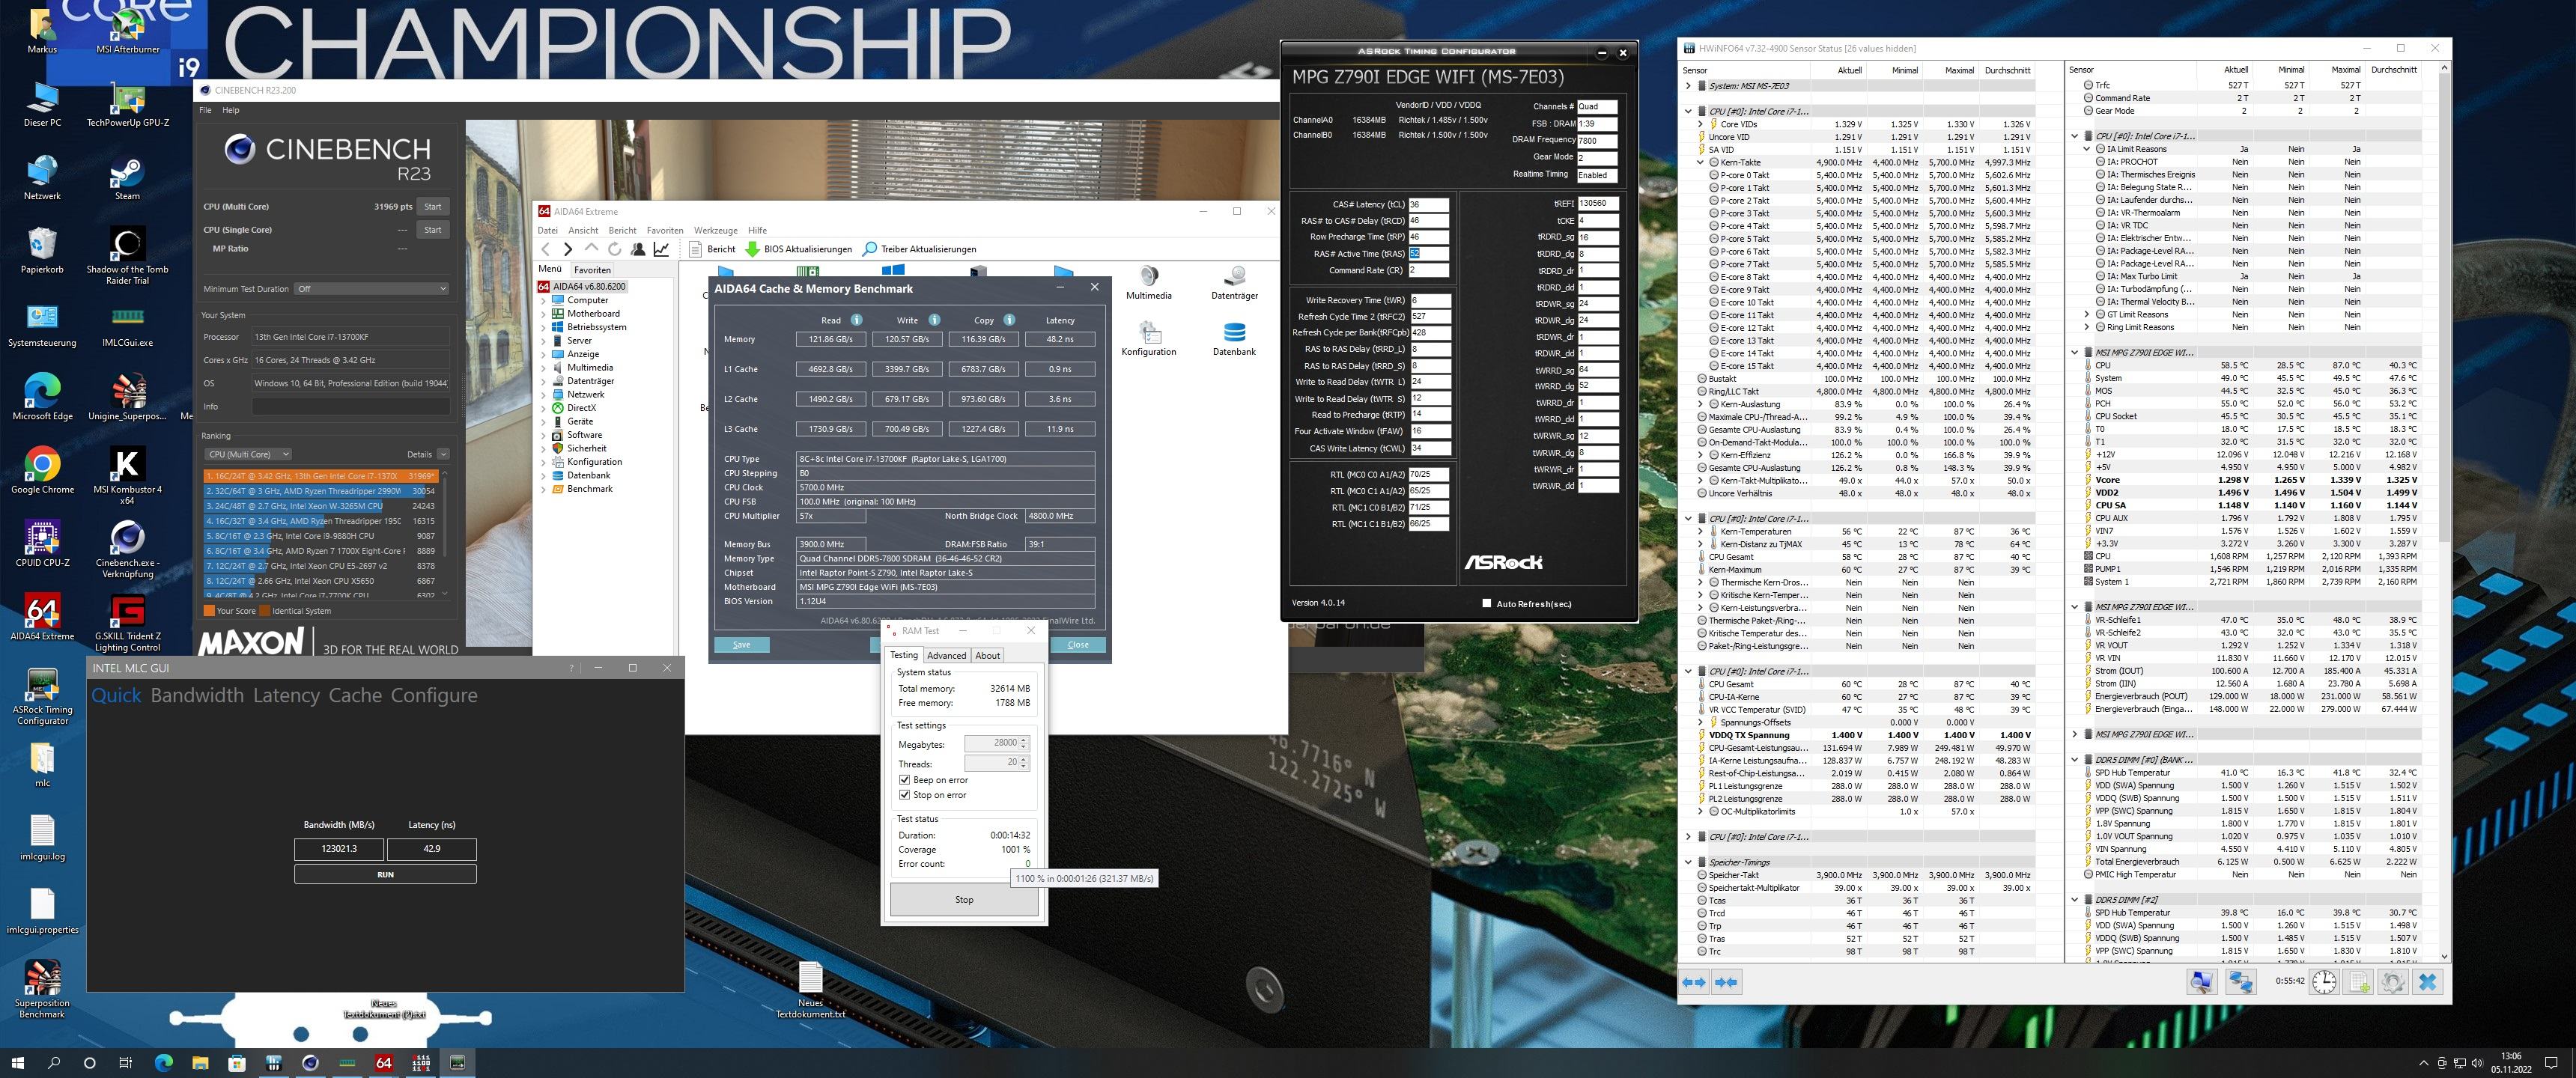2576x1078 pixels.
Task: Click the RUN button in Intel MLC GUI
Action: (x=385, y=874)
